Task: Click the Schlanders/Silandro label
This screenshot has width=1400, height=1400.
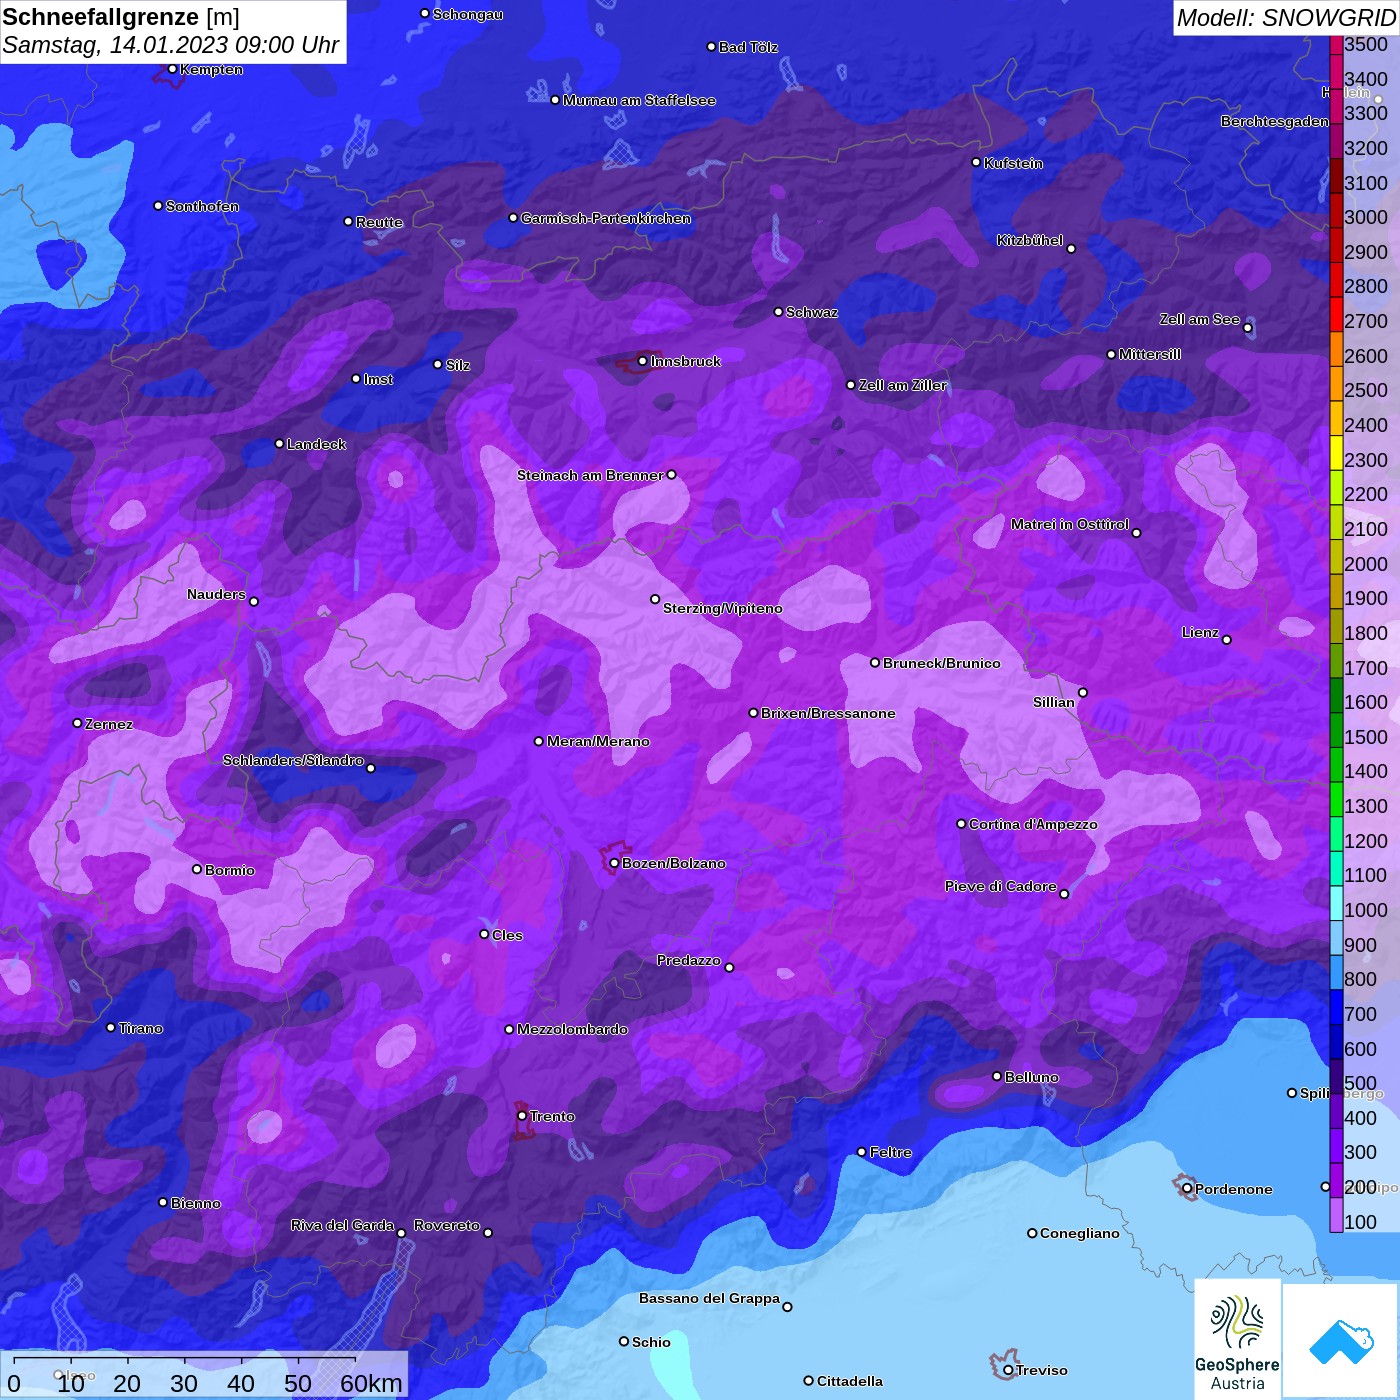Action: [x=293, y=760]
